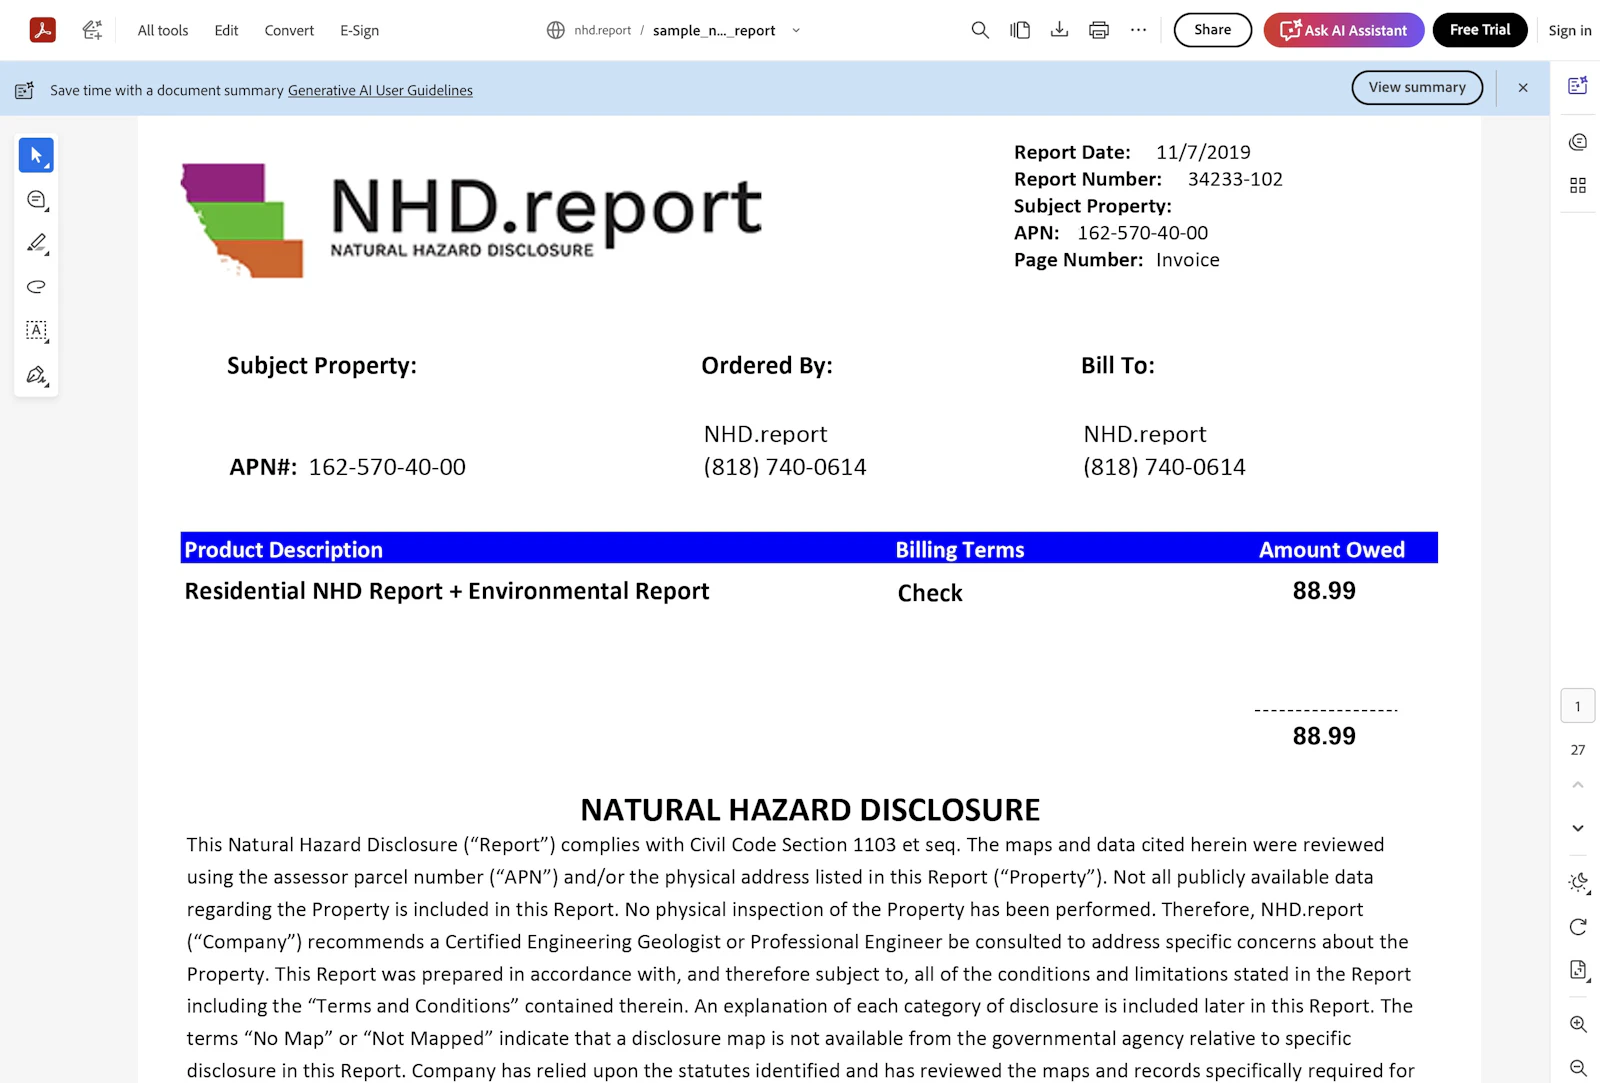Viewport: 1600px width, 1083px height.
Task: Choose the Select arrow tool
Action: click(36, 155)
